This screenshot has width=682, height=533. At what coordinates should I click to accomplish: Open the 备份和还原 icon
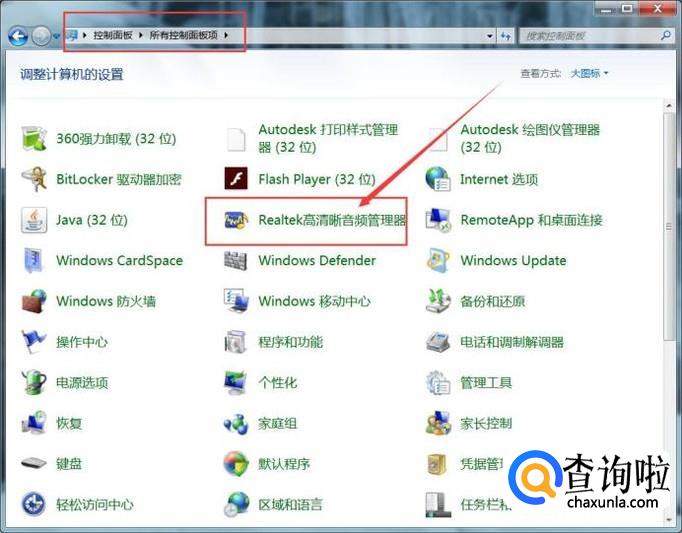click(438, 301)
